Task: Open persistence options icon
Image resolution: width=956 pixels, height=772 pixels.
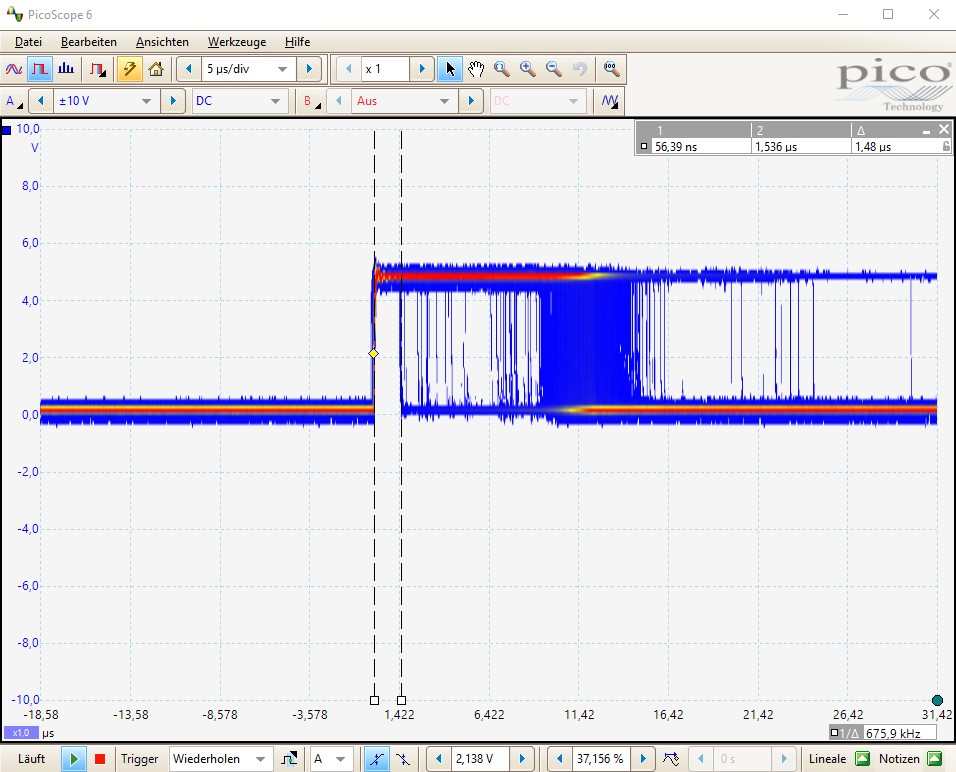Action: pos(98,69)
